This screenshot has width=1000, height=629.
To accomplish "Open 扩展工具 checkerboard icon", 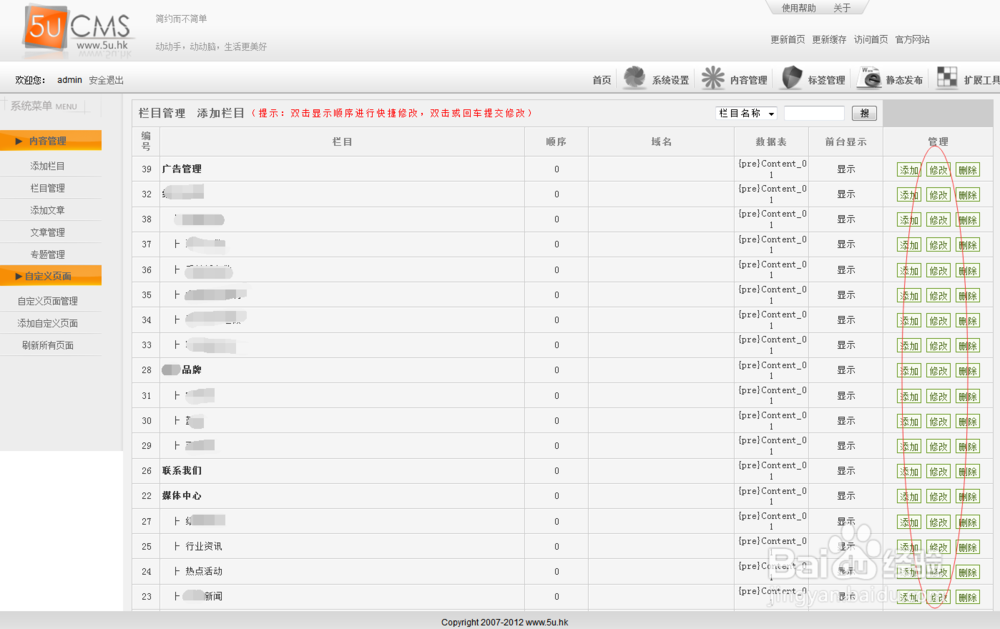I will [x=947, y=78].
